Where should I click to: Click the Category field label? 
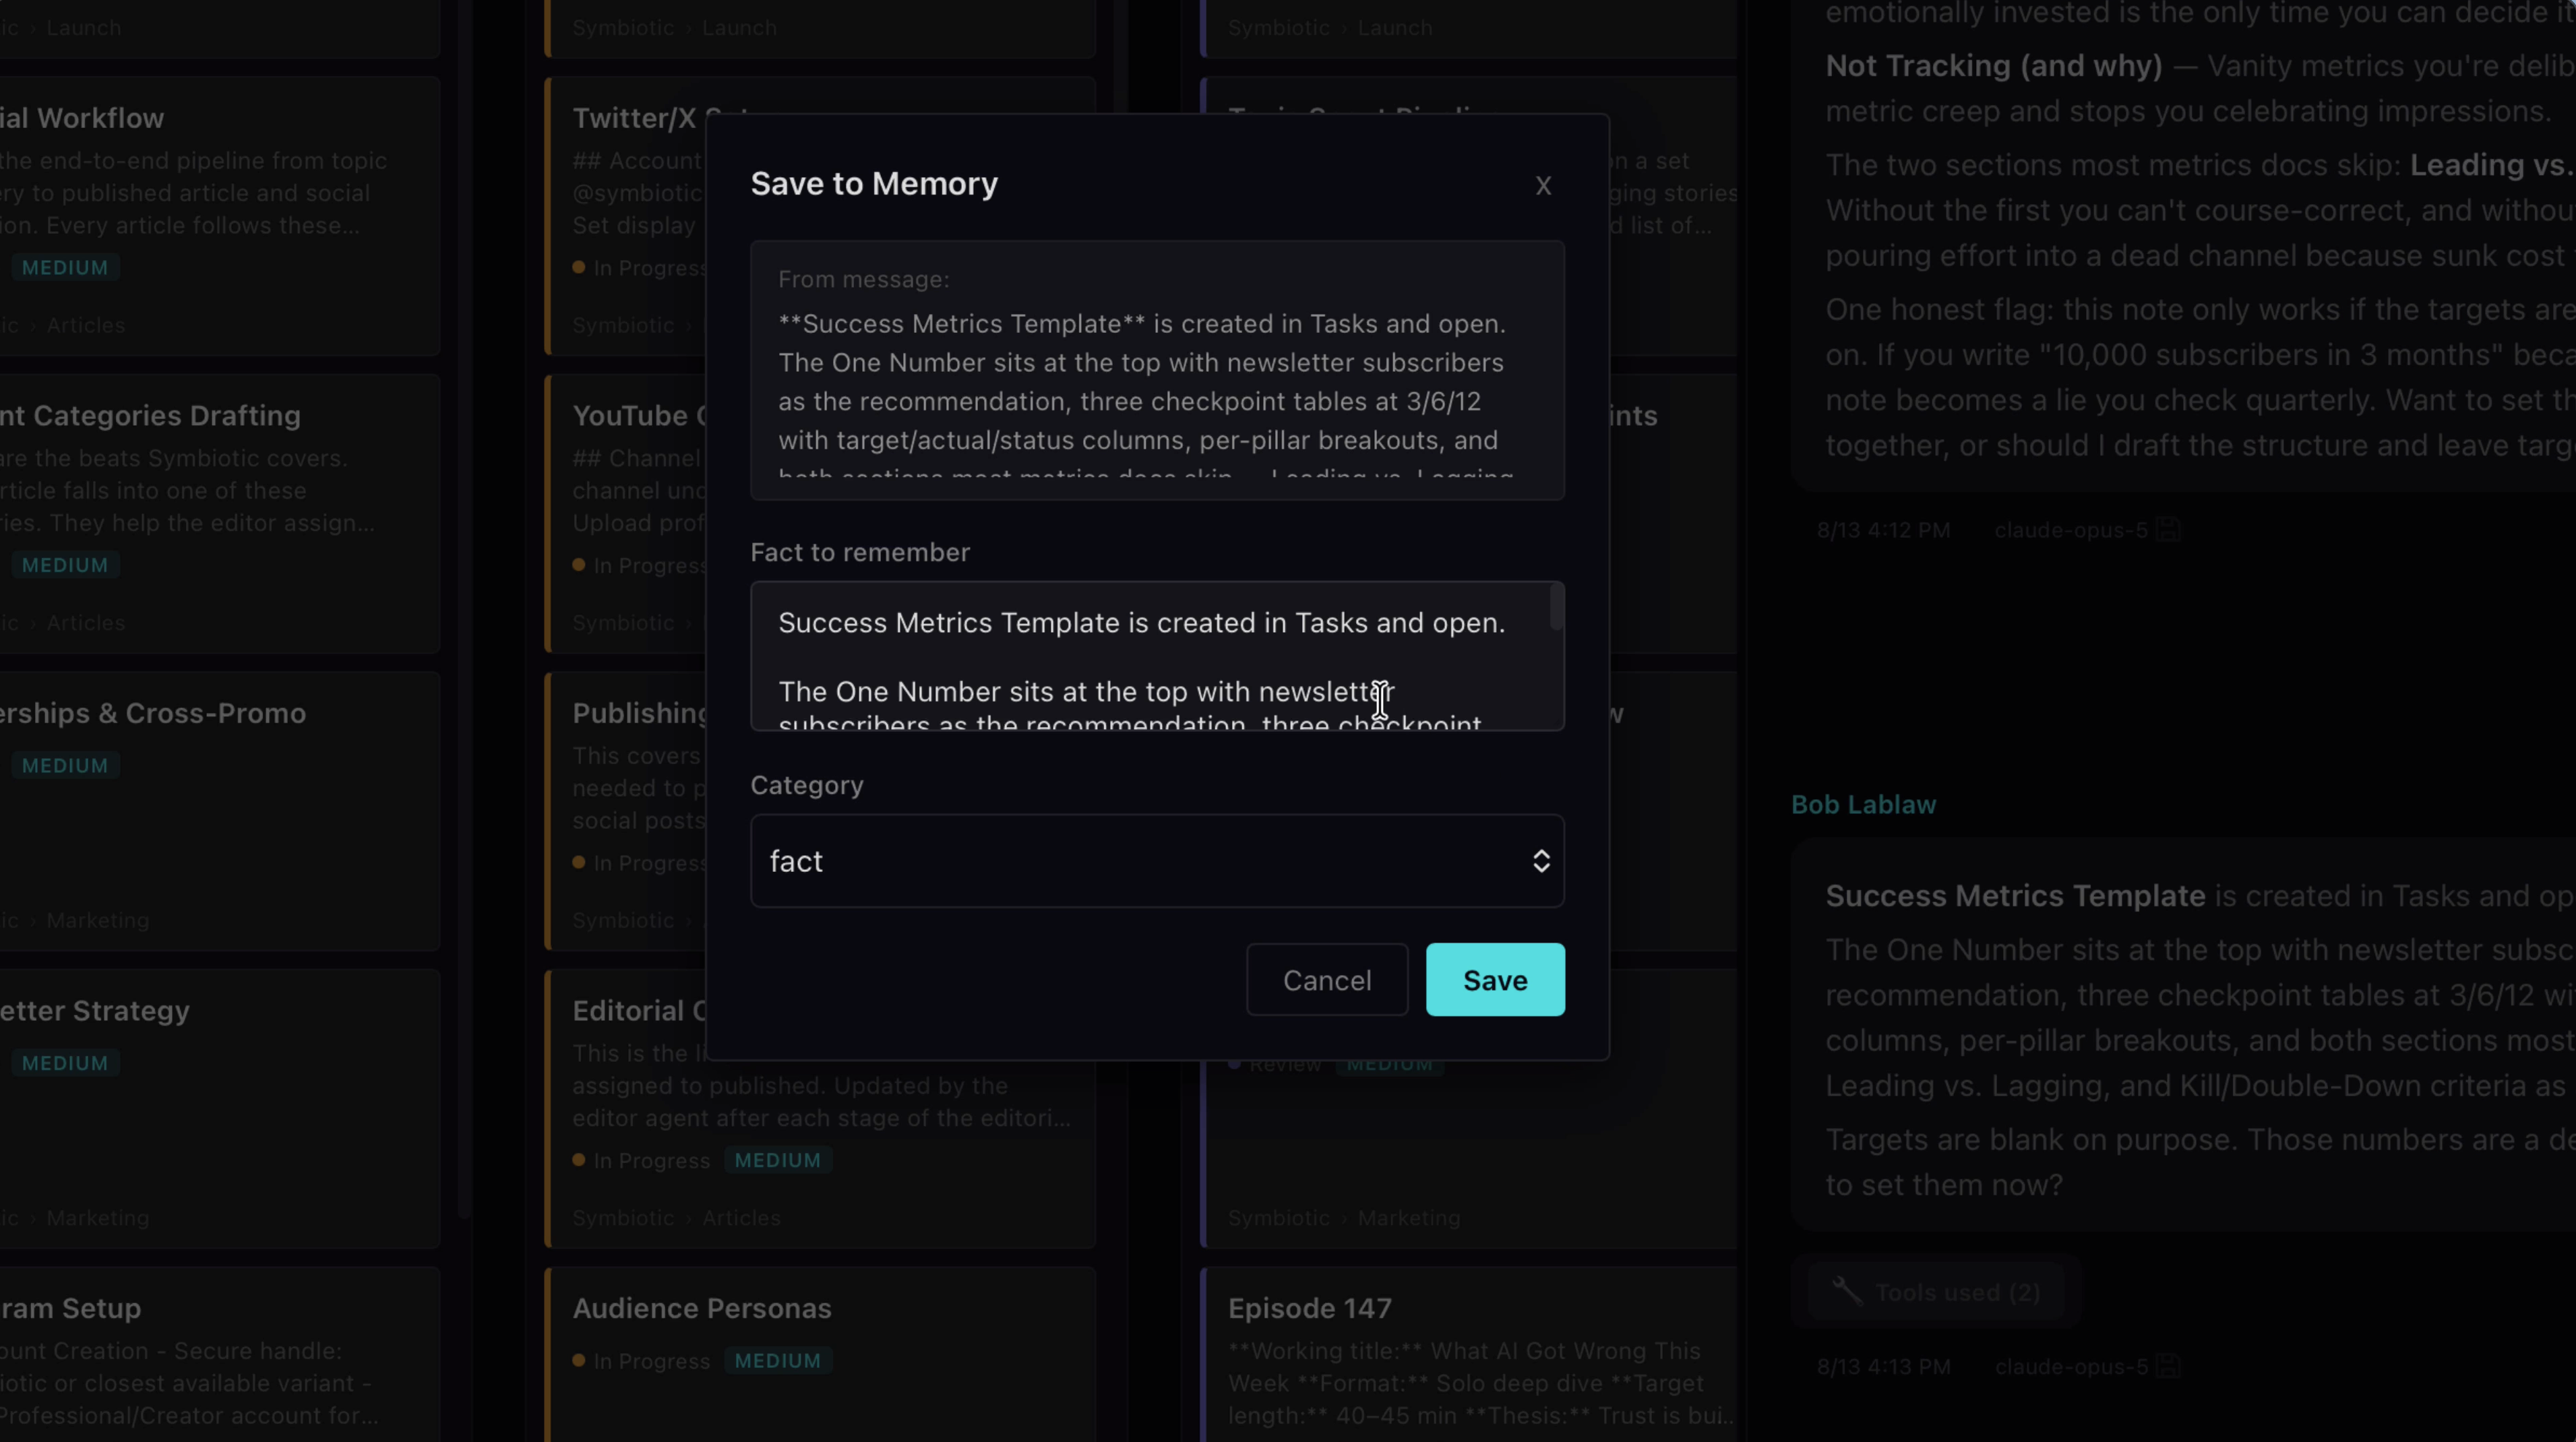(x=807, y=785)
